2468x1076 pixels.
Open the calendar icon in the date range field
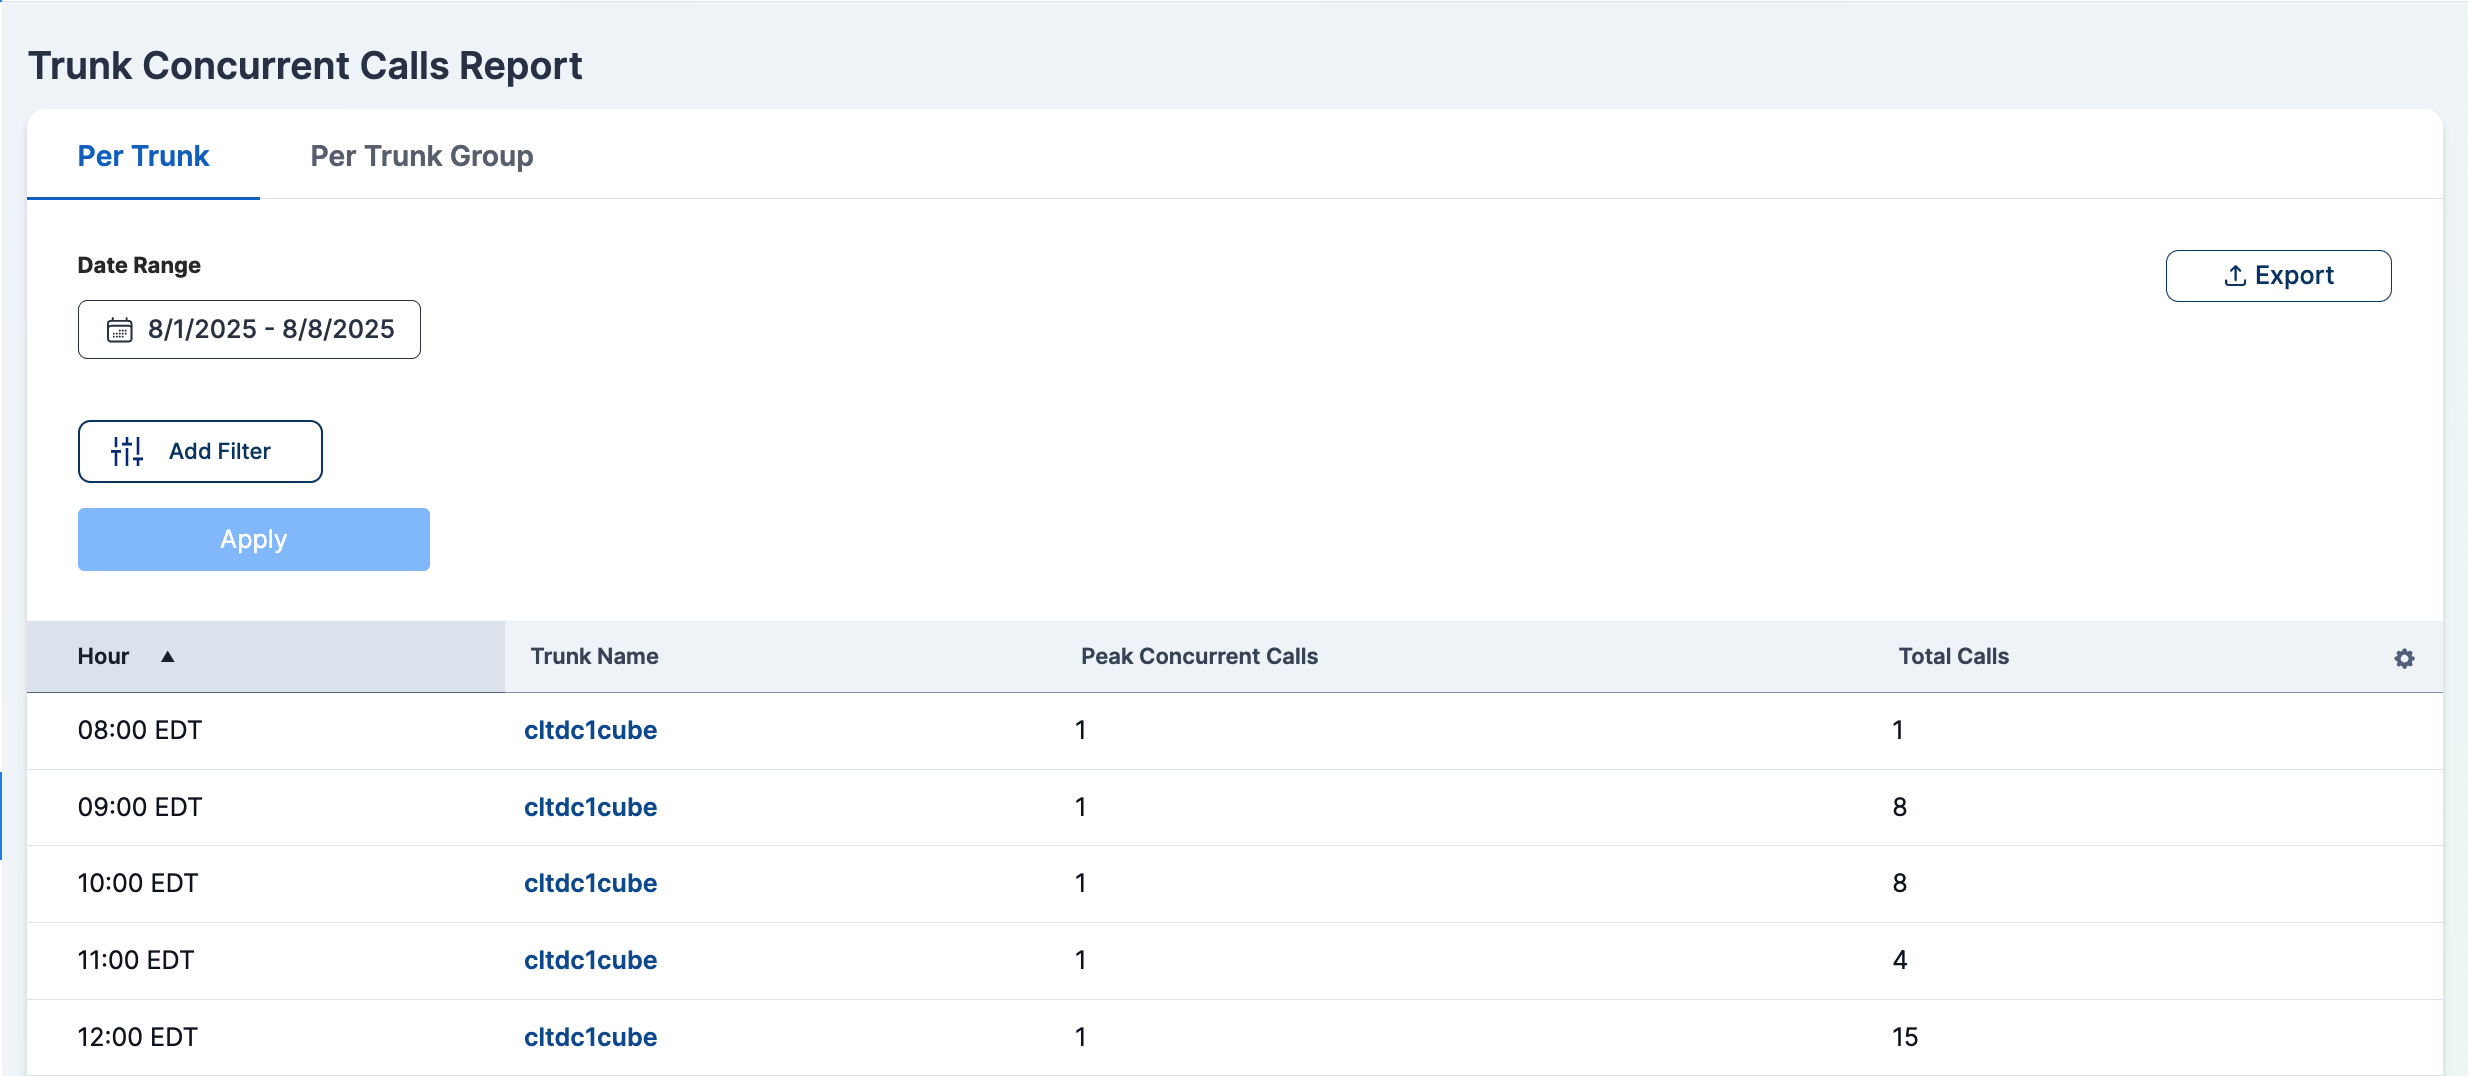(119, 329)
